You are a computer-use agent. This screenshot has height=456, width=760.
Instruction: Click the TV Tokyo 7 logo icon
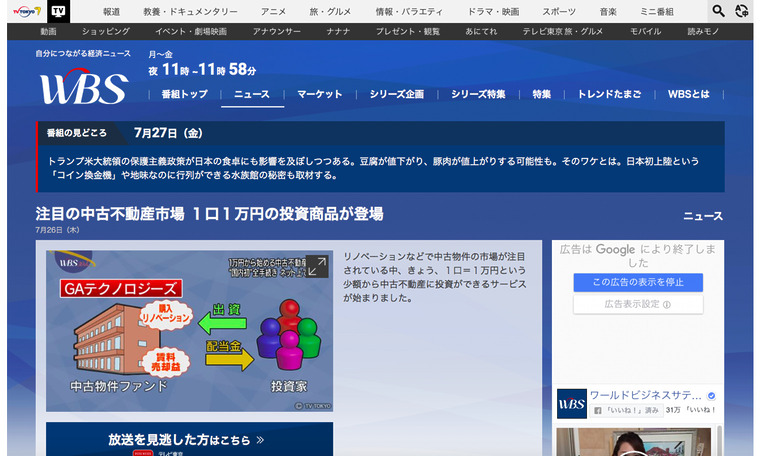coord(25,11)
